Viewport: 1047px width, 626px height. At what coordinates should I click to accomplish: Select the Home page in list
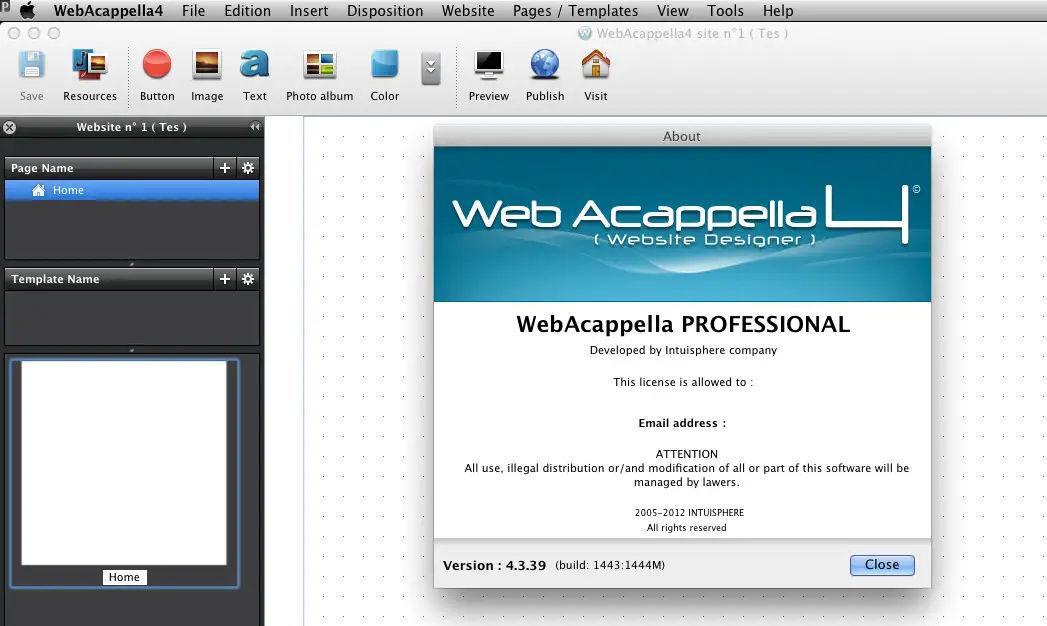(x=132, y=190)
